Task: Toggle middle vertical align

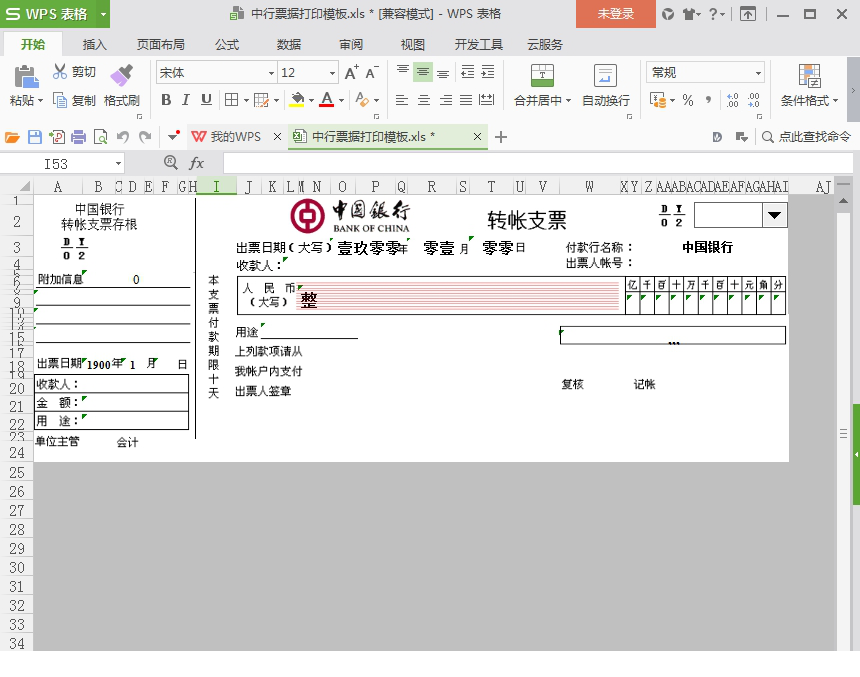Action: [423, 72]
